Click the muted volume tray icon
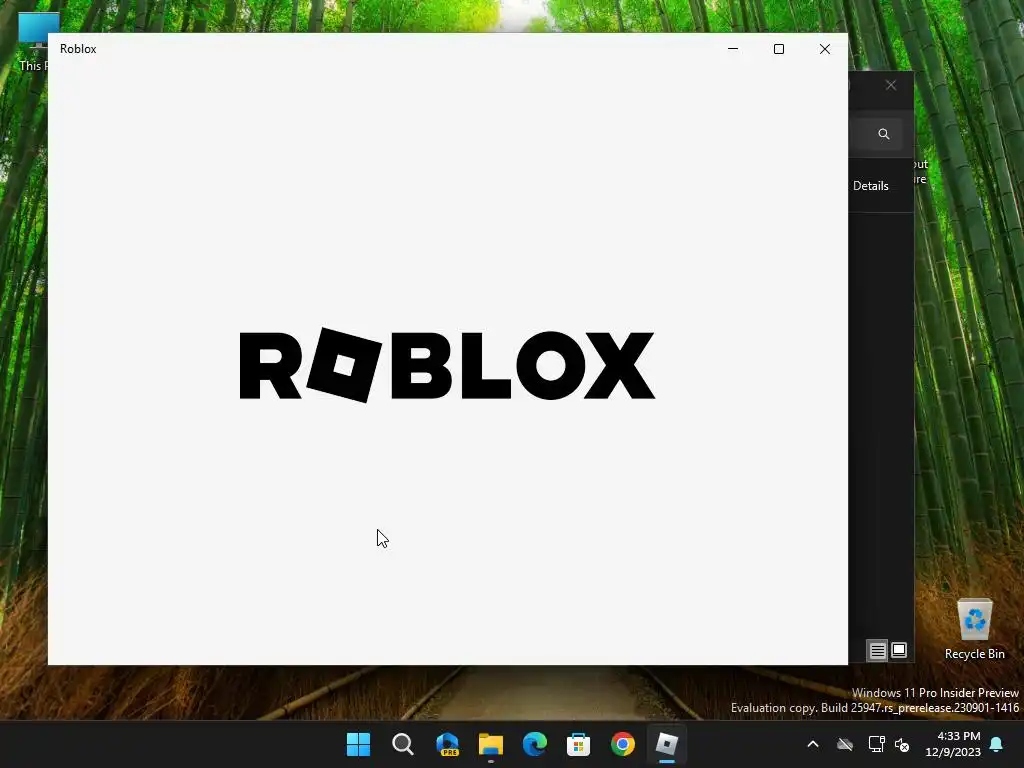Viewport: 1024px width, 768px height. click(902, 744)
